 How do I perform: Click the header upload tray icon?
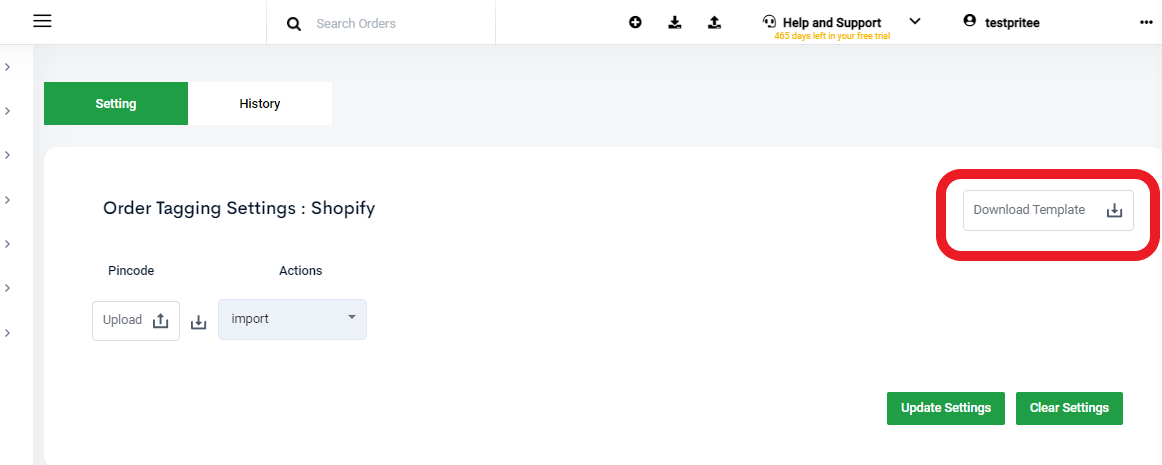pos(714,22)
